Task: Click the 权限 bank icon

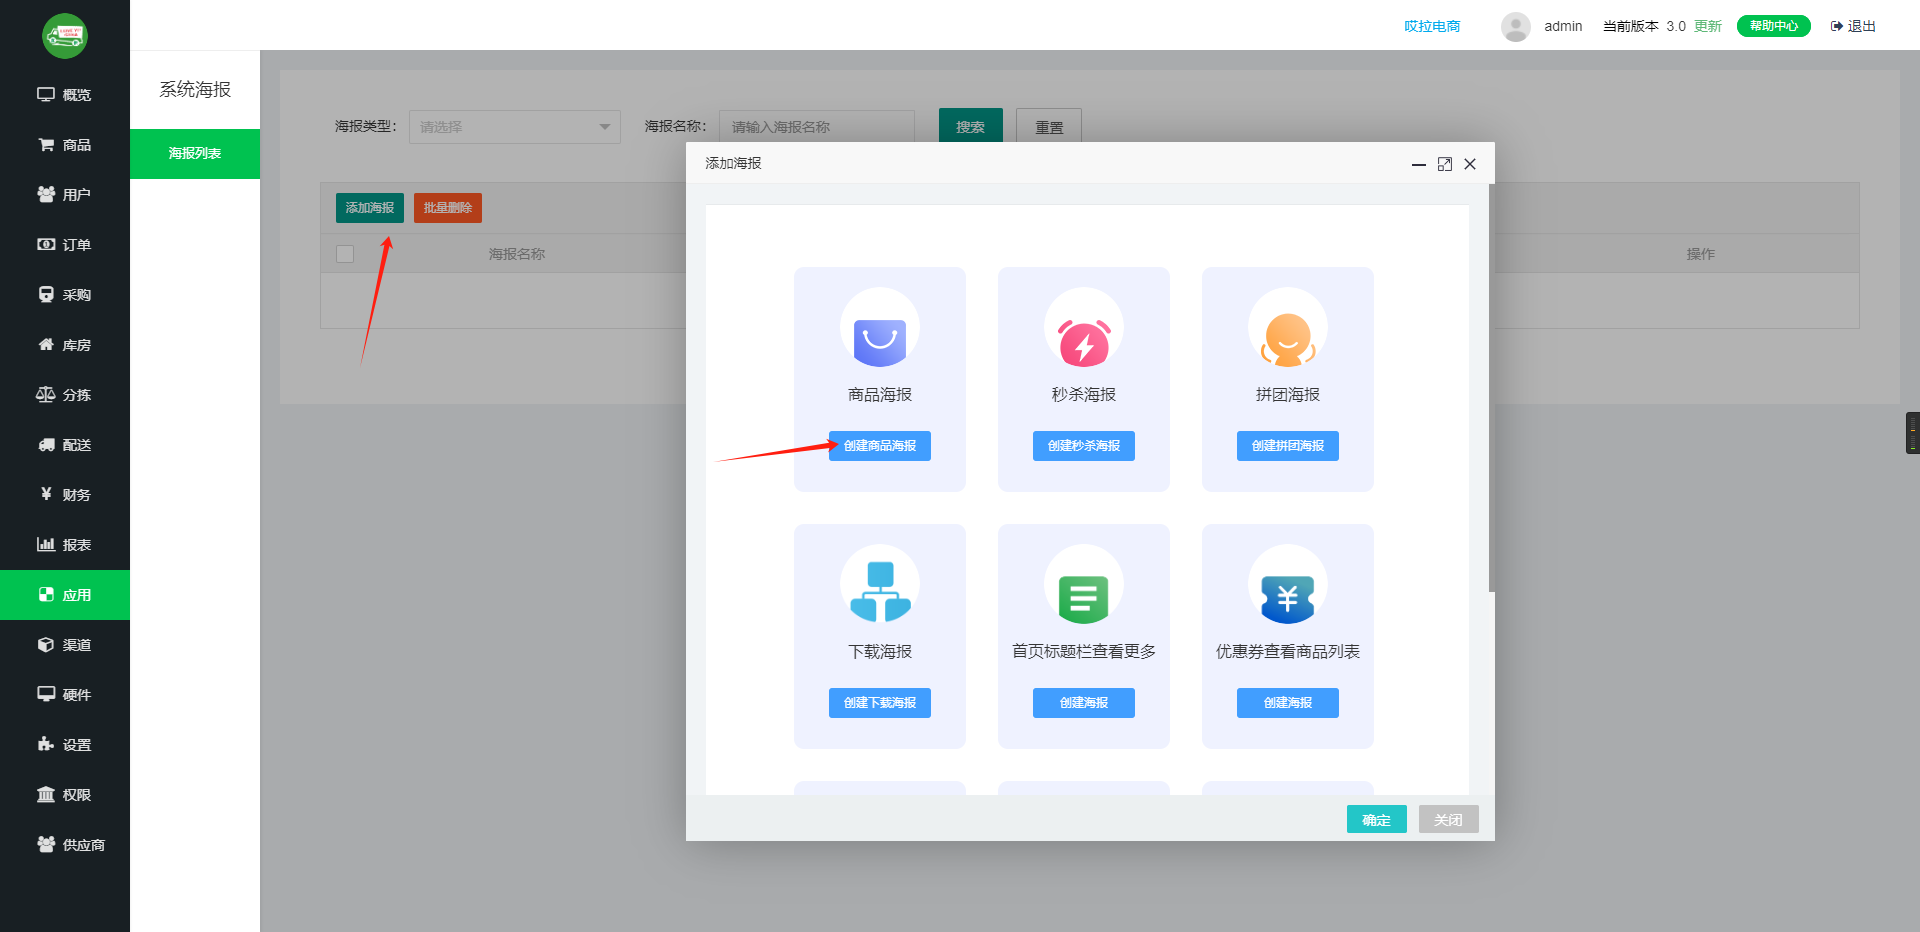Action: coord(46,794)
